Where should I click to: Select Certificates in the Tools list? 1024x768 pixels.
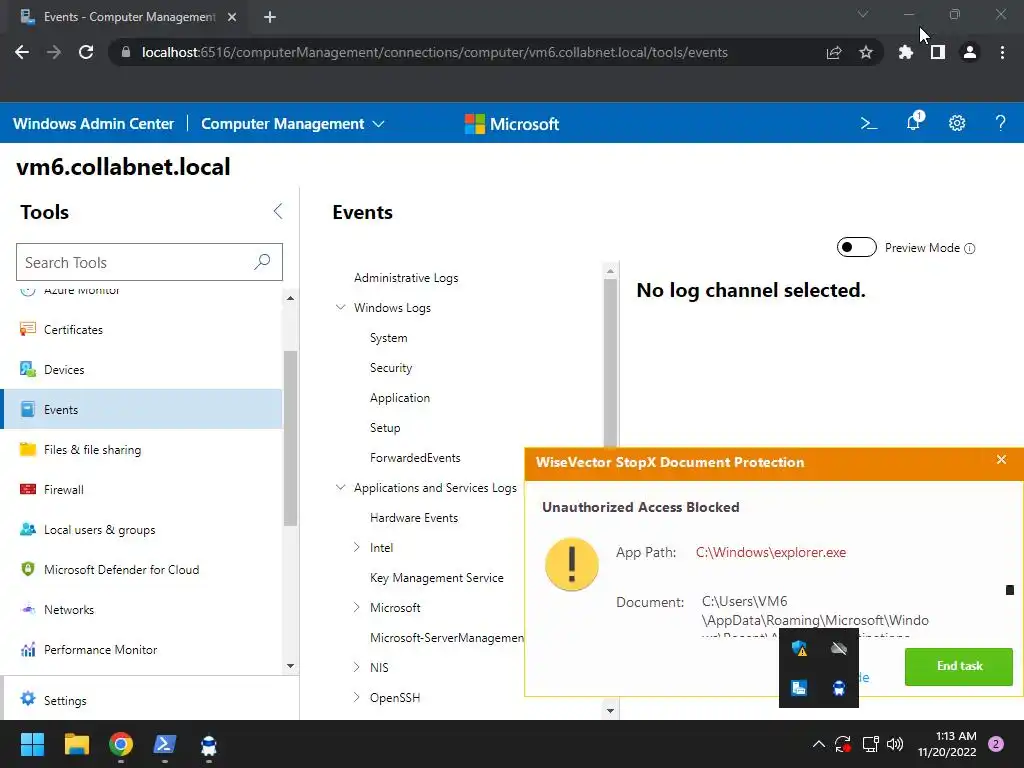(x=142, y=329)
